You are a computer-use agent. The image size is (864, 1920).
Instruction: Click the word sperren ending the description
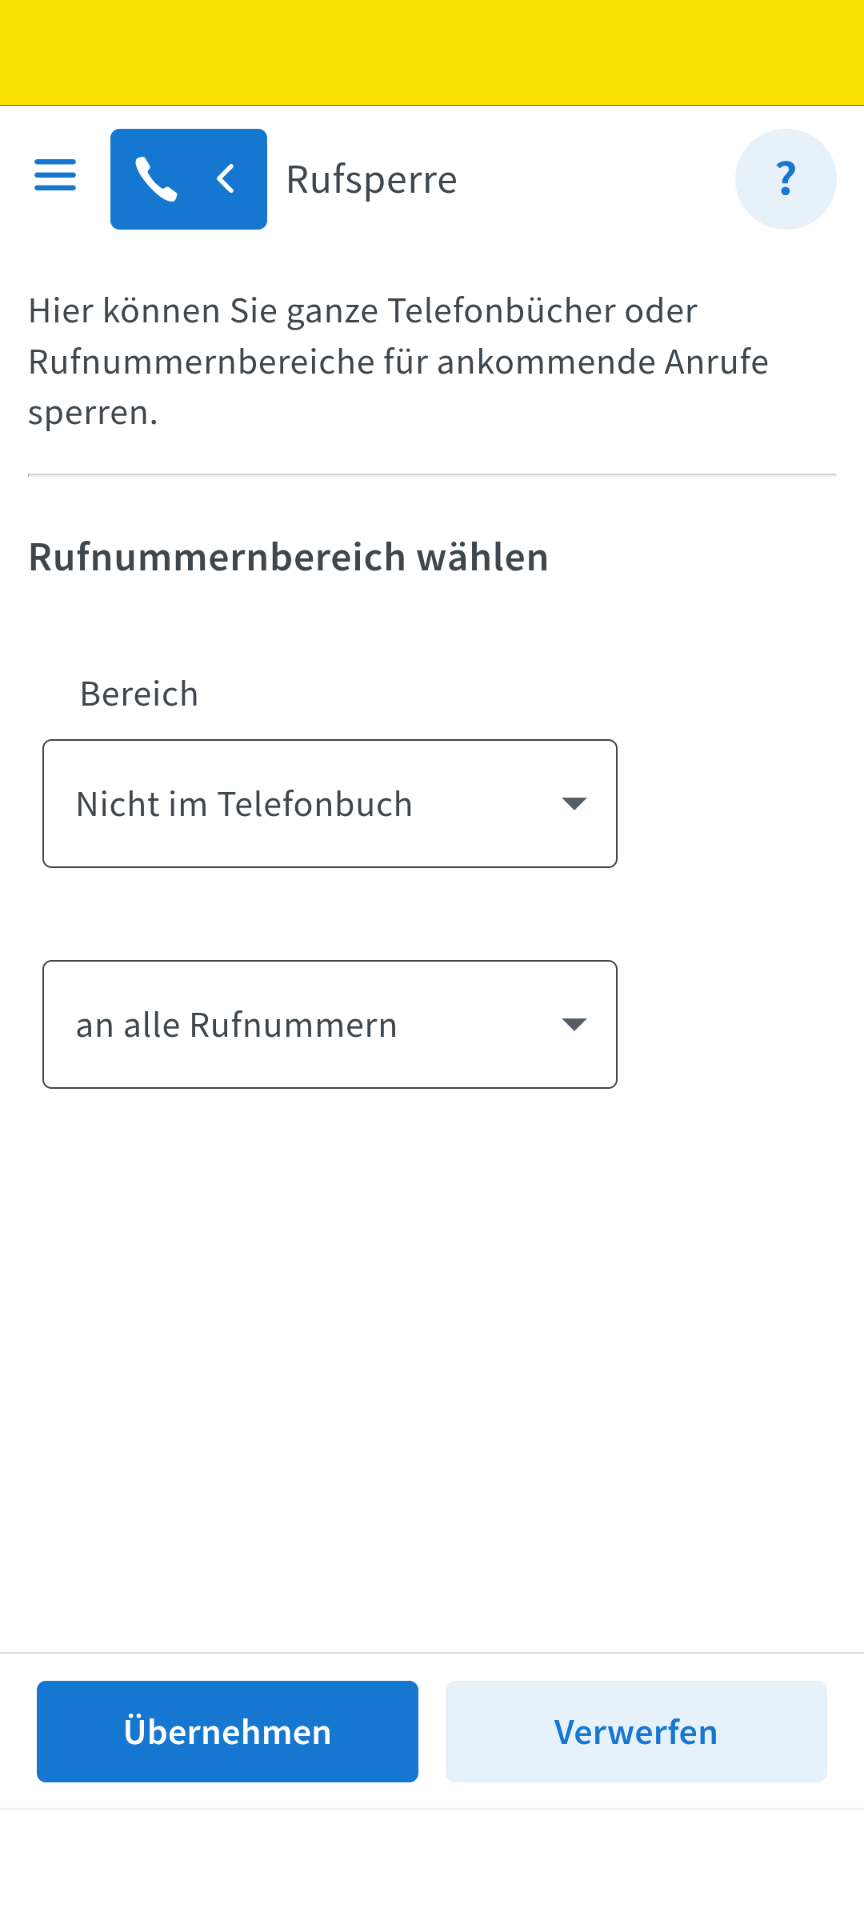tap(92, 413)
